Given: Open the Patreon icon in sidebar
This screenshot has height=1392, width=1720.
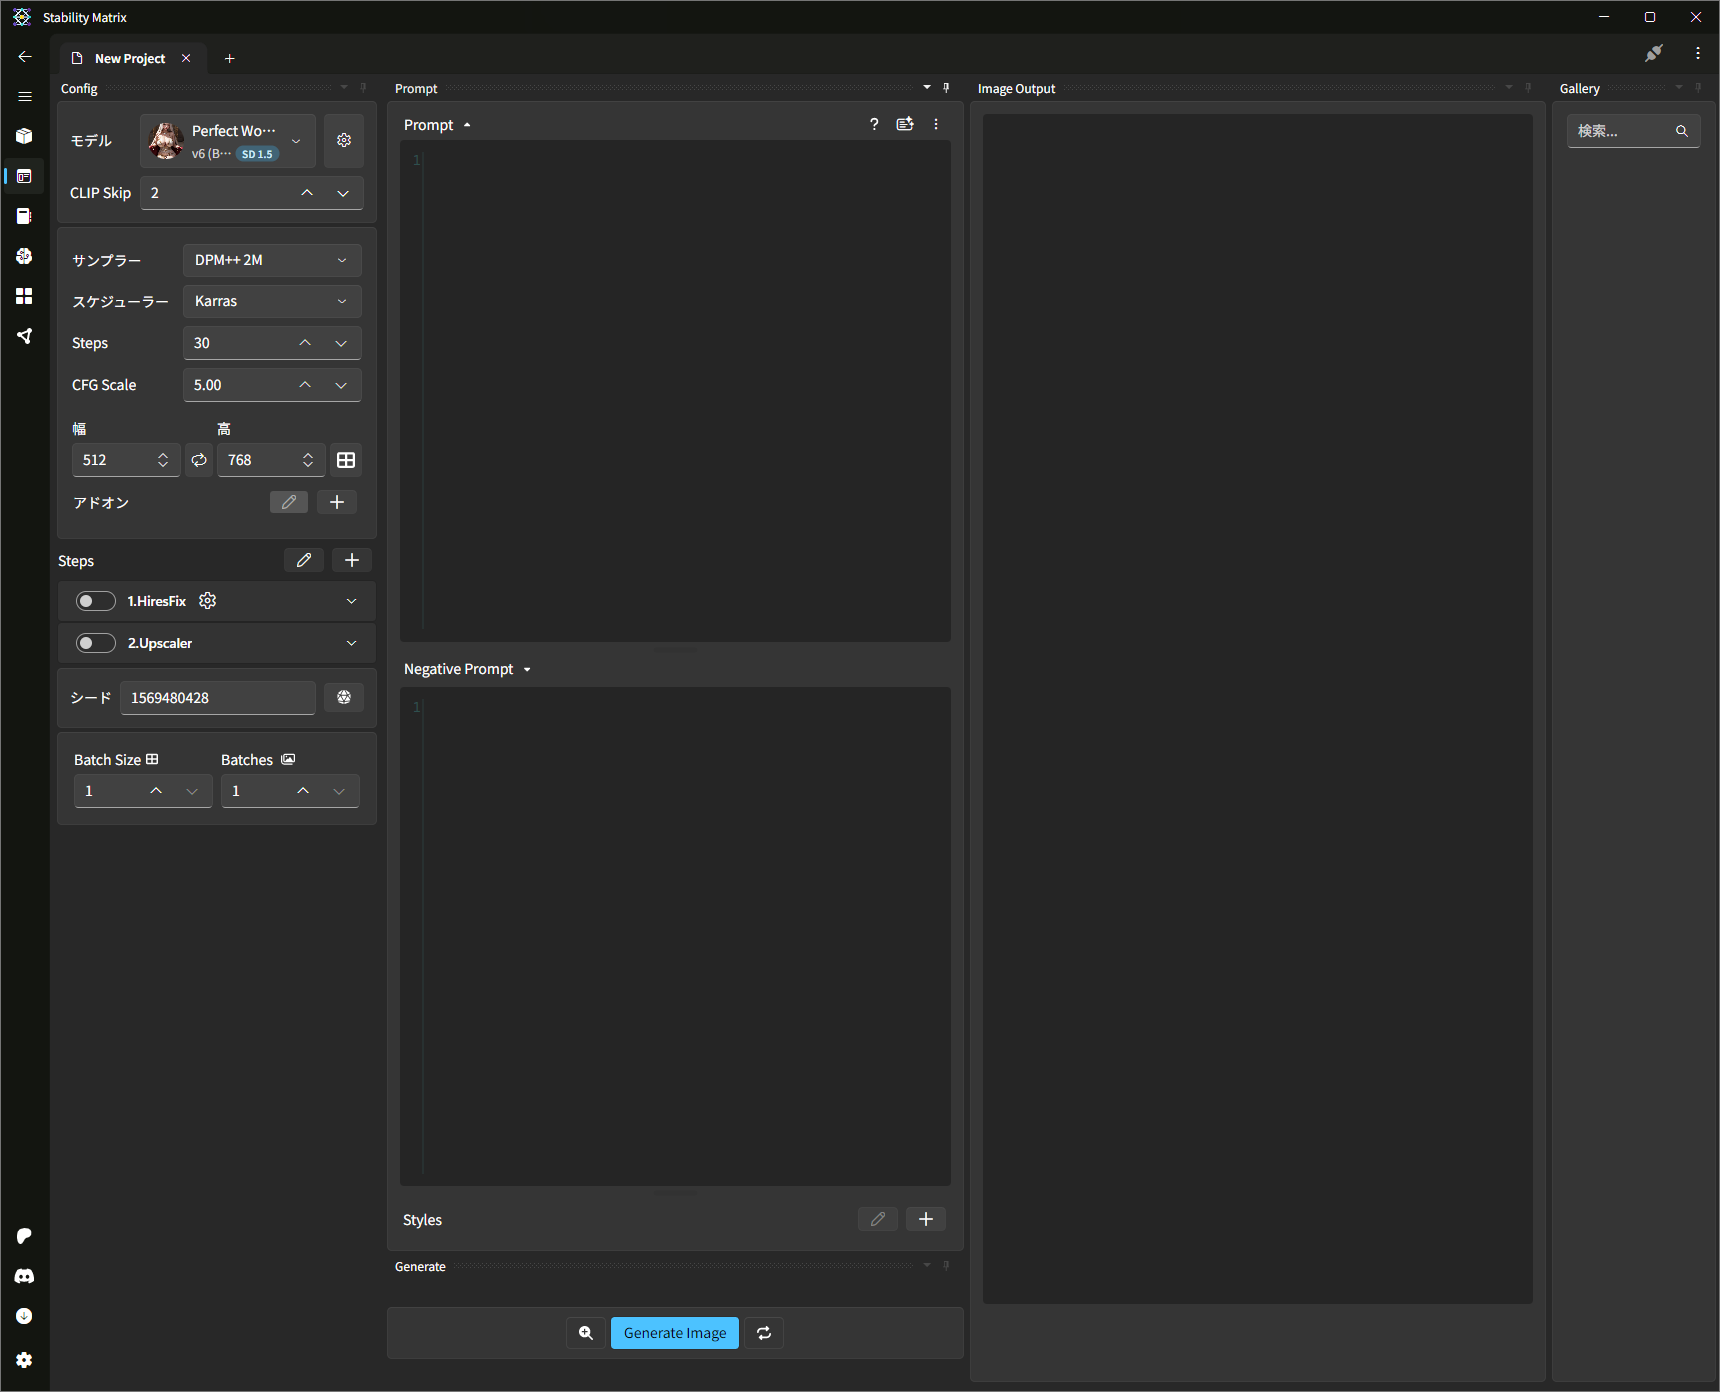Looking at the screenshot, I should point(24,1236).
